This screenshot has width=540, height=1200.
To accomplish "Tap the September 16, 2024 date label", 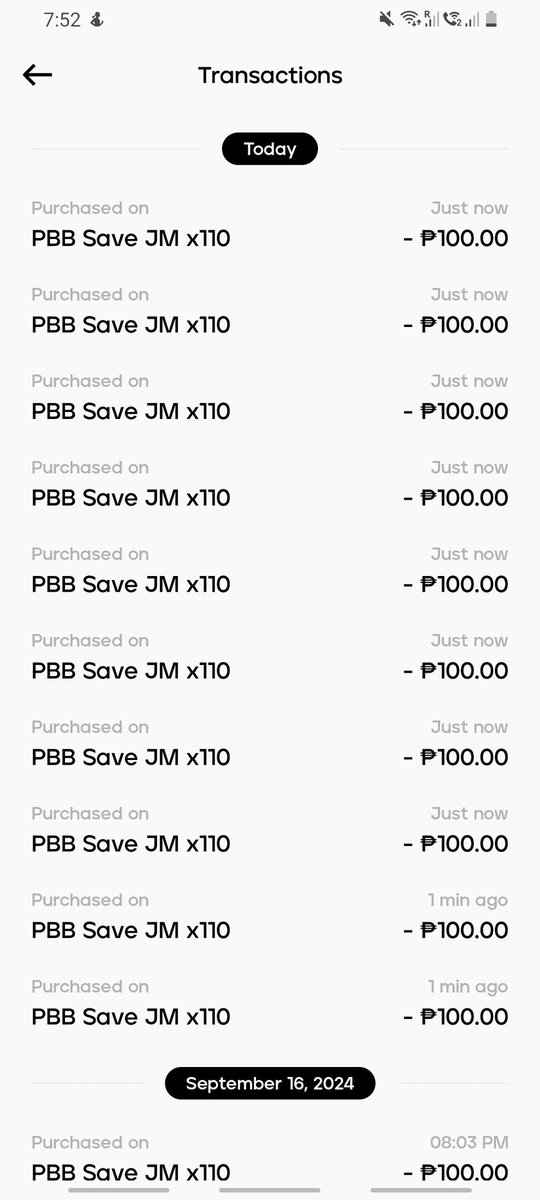I will click(x=270, y=1084).
